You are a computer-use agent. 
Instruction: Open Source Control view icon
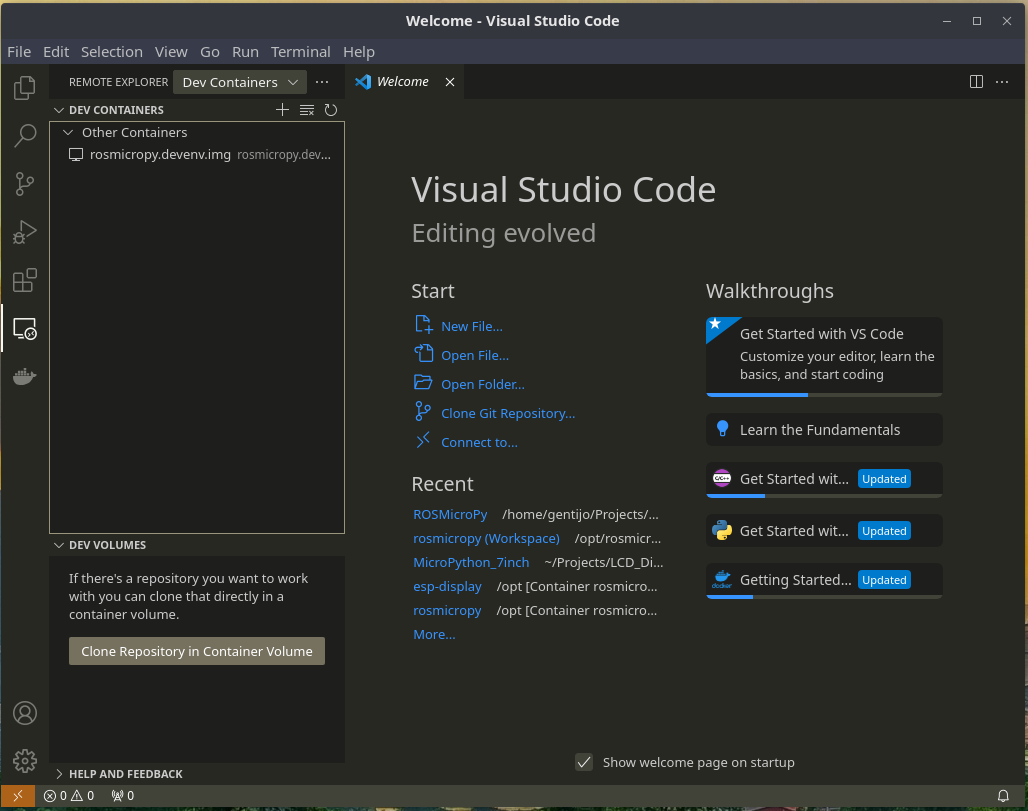pyautogui.click(x=24, y=184)
